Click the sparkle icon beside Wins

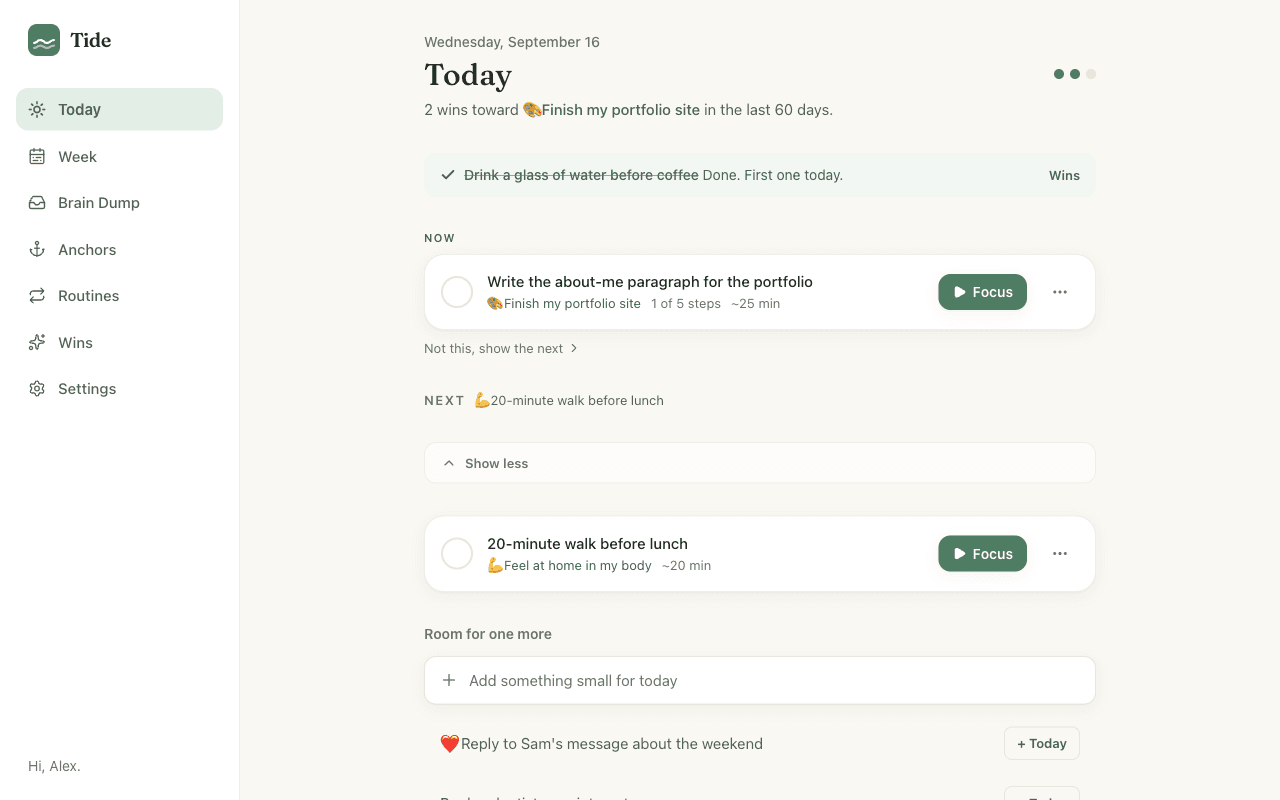coord(37,342)
